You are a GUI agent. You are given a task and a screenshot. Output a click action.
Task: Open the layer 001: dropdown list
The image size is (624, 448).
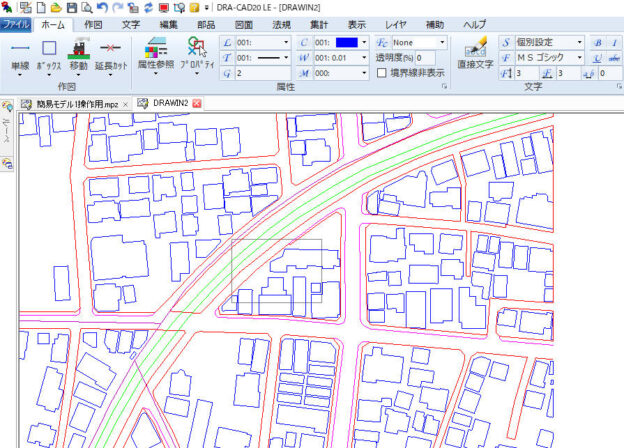[x=286, y=43]
